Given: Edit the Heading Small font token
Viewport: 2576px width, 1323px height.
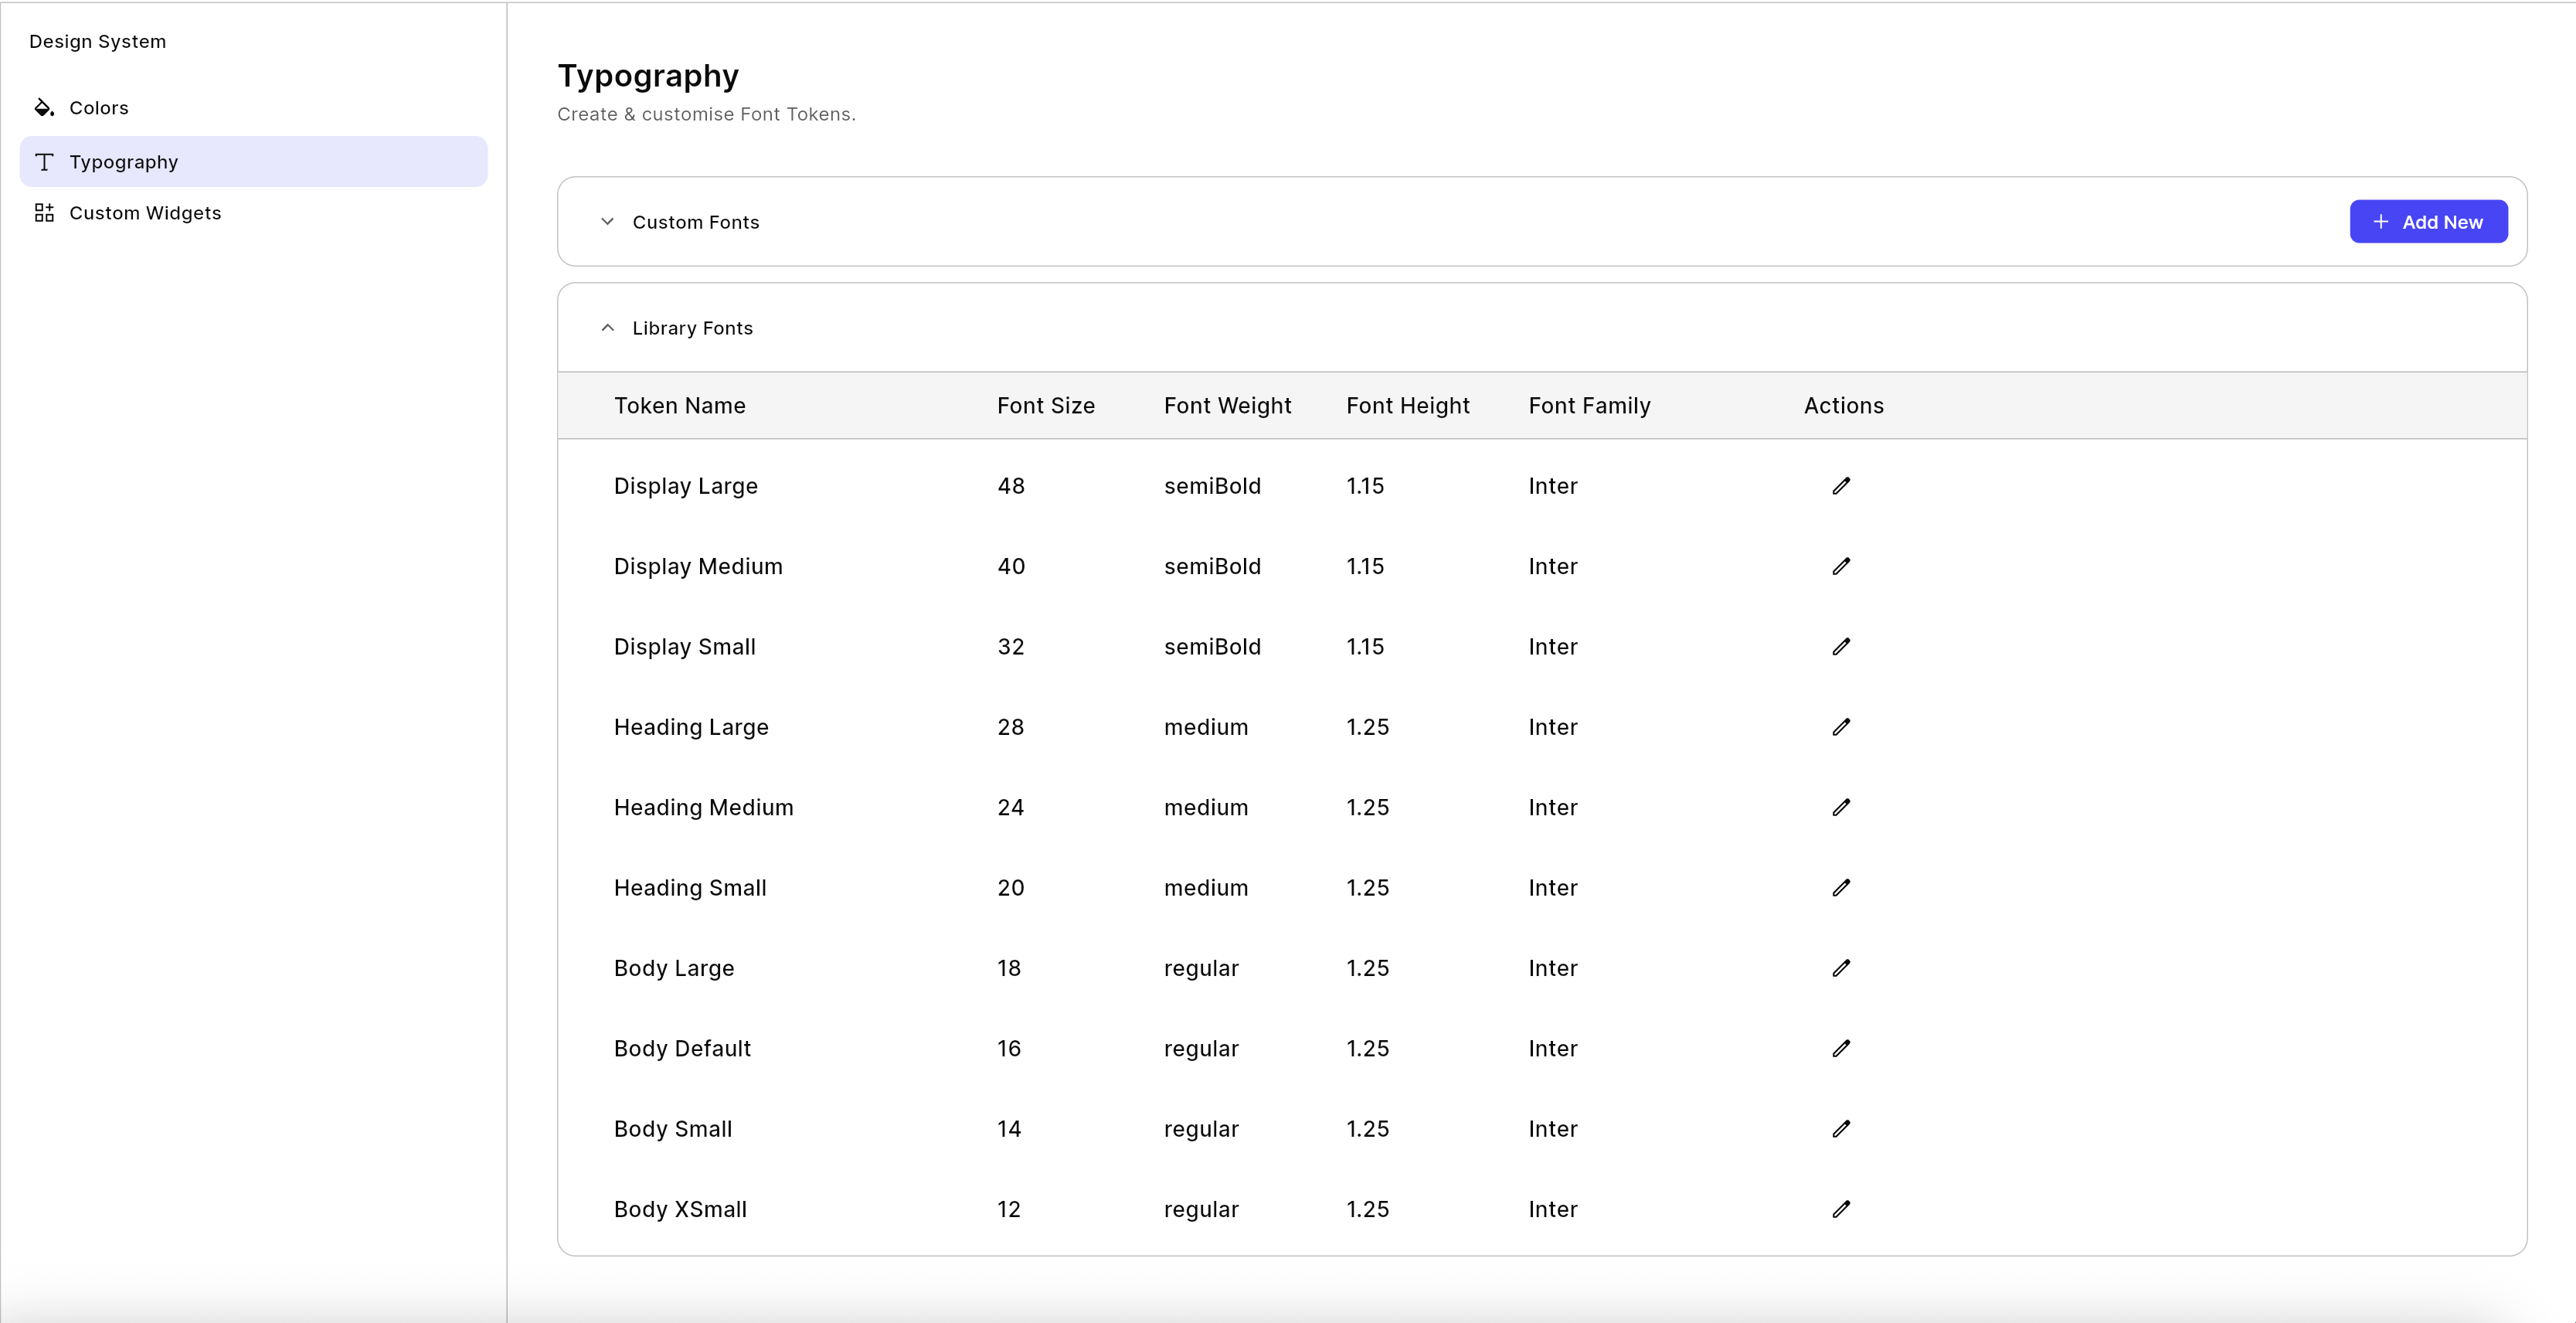Looking at the screenshot, I should click(x=1841, y=888).
